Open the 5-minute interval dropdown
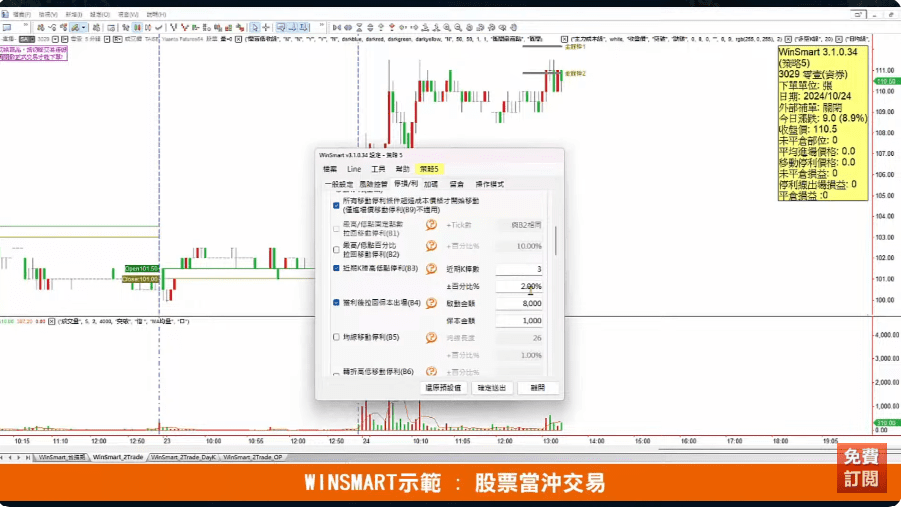 pos(106,39)
